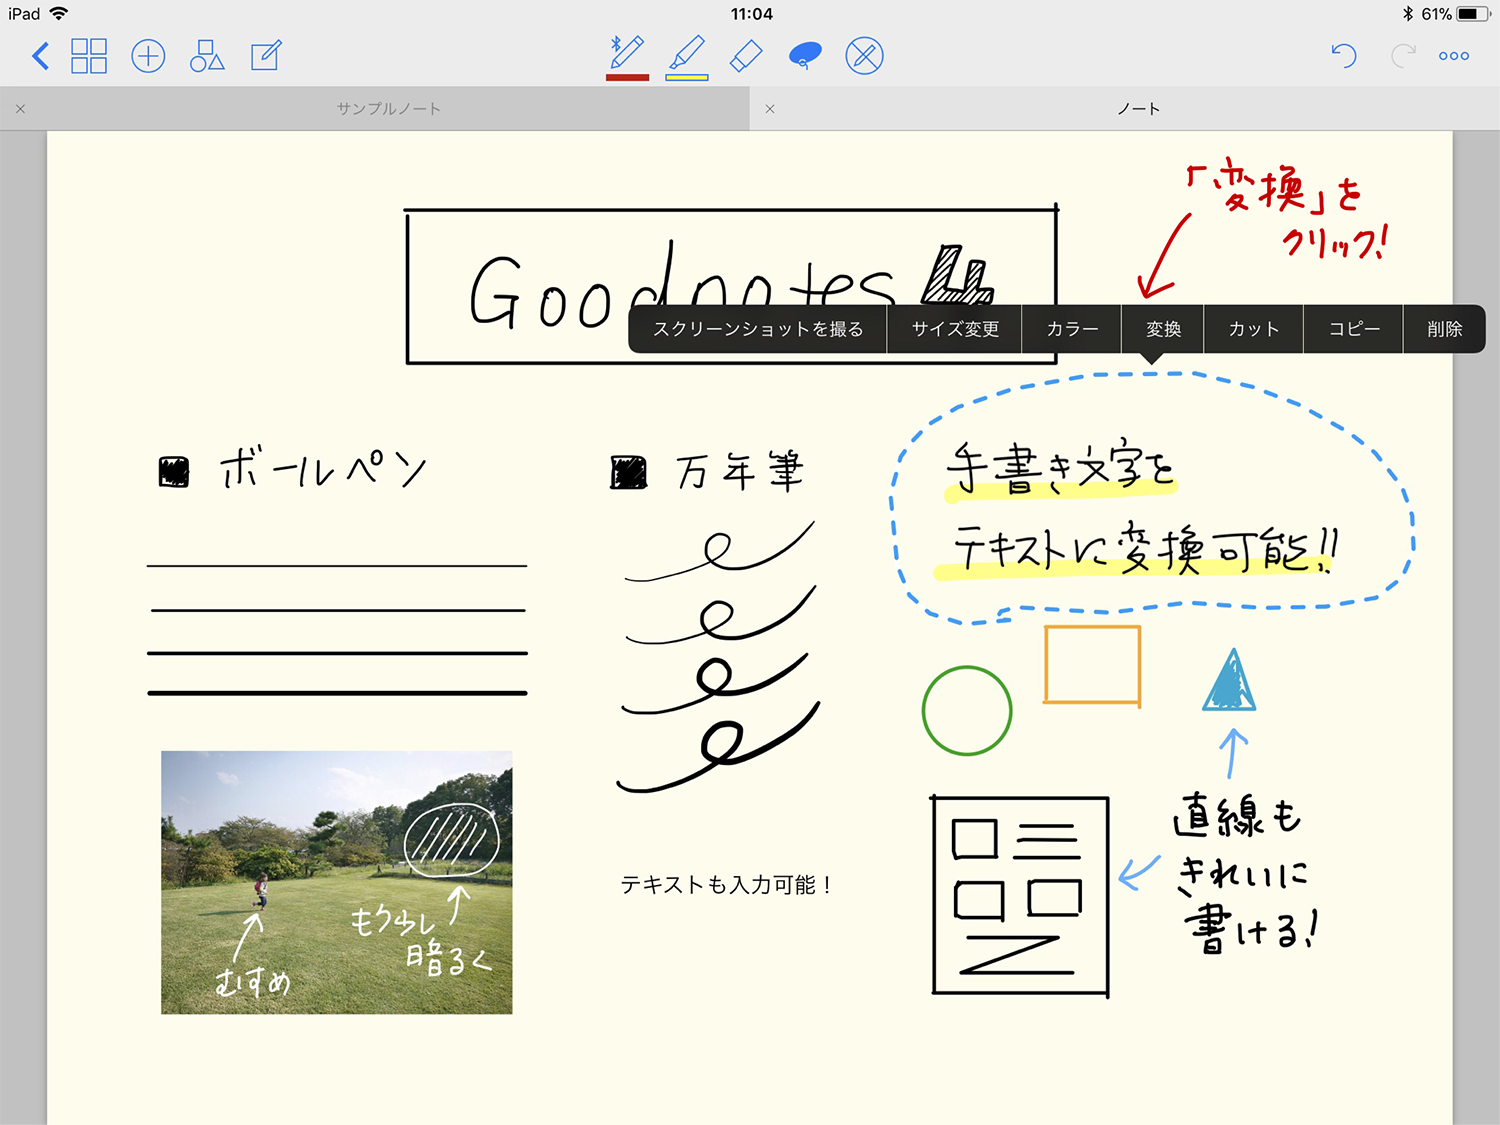Choose カット in the popup menu

pos(1253,329)
